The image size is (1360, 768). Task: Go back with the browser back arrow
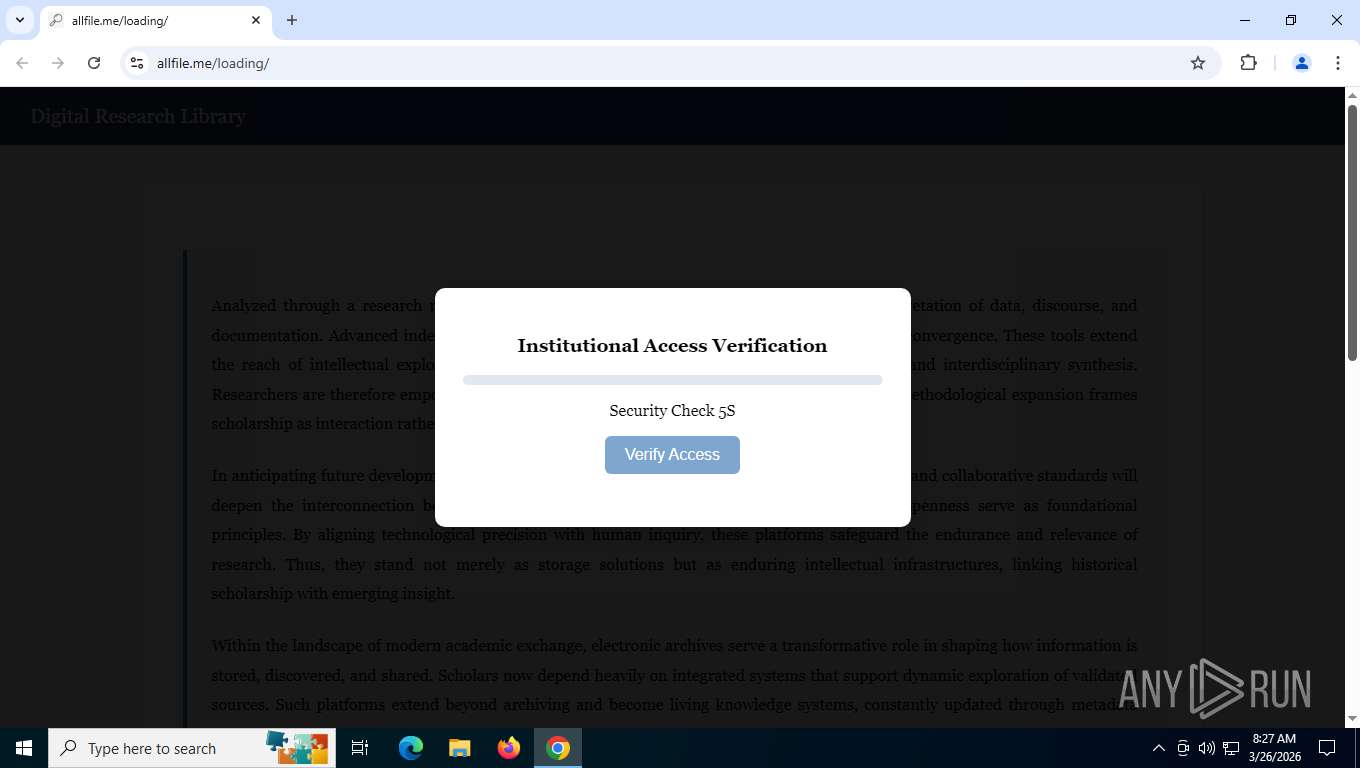(x=22, y=63)
